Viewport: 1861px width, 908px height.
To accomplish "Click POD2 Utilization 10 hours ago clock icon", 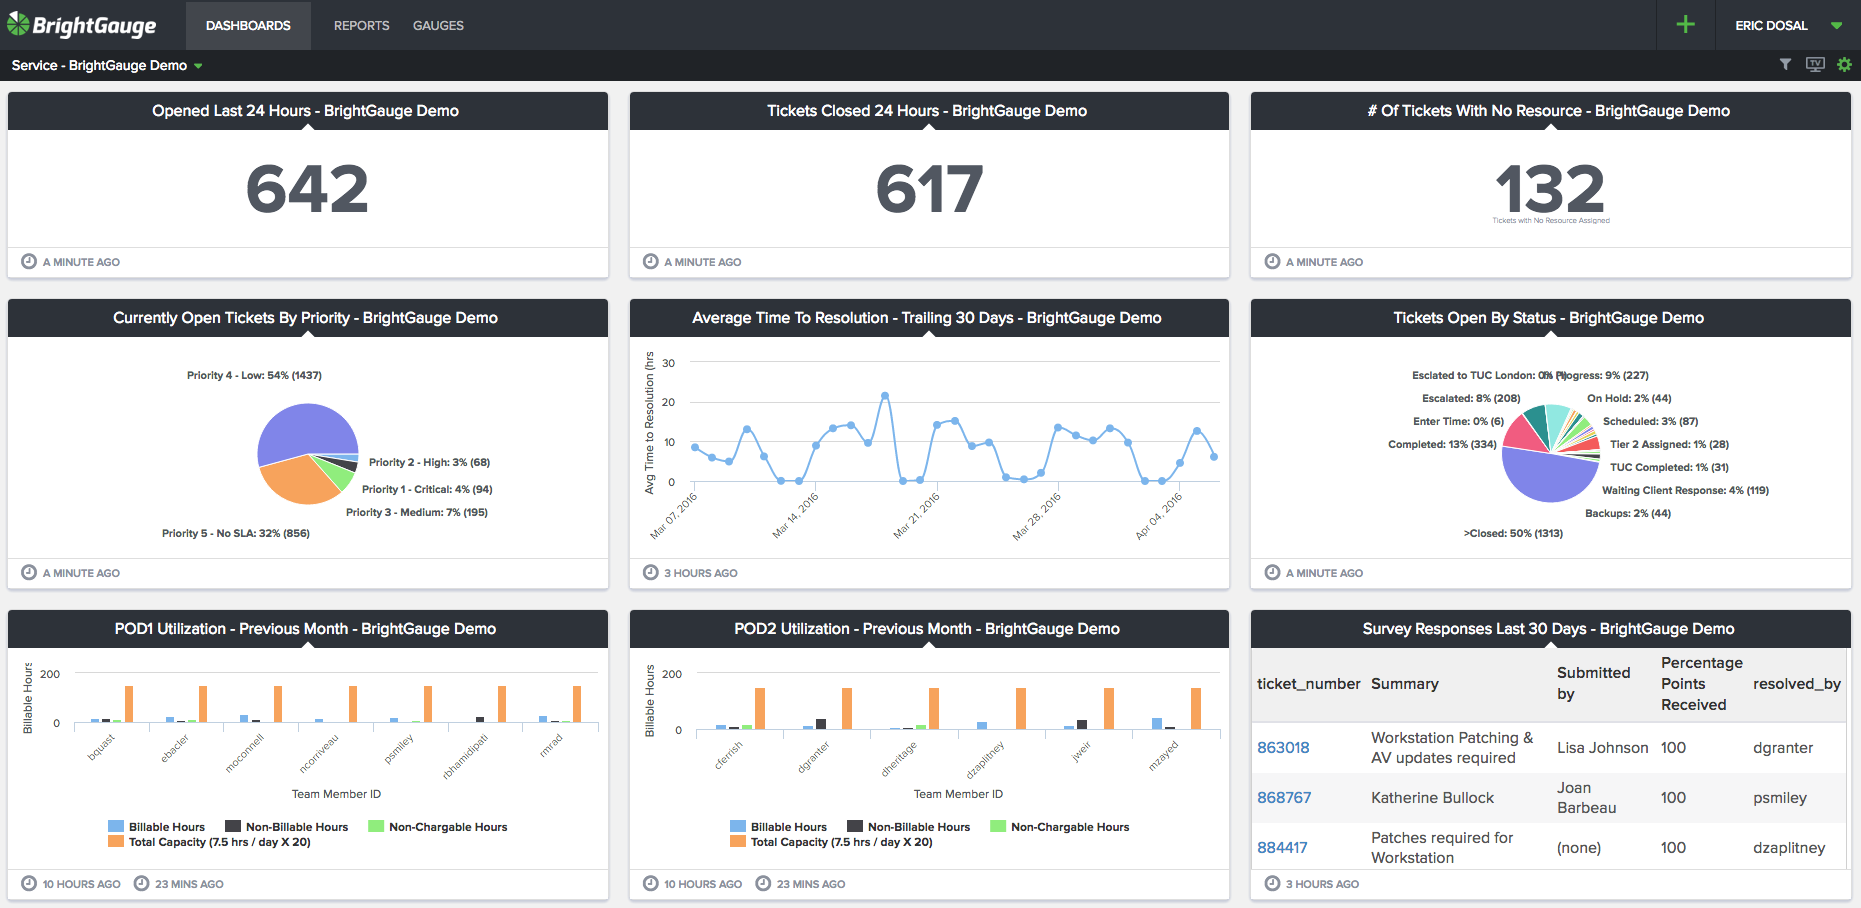I will coord(651,884).
